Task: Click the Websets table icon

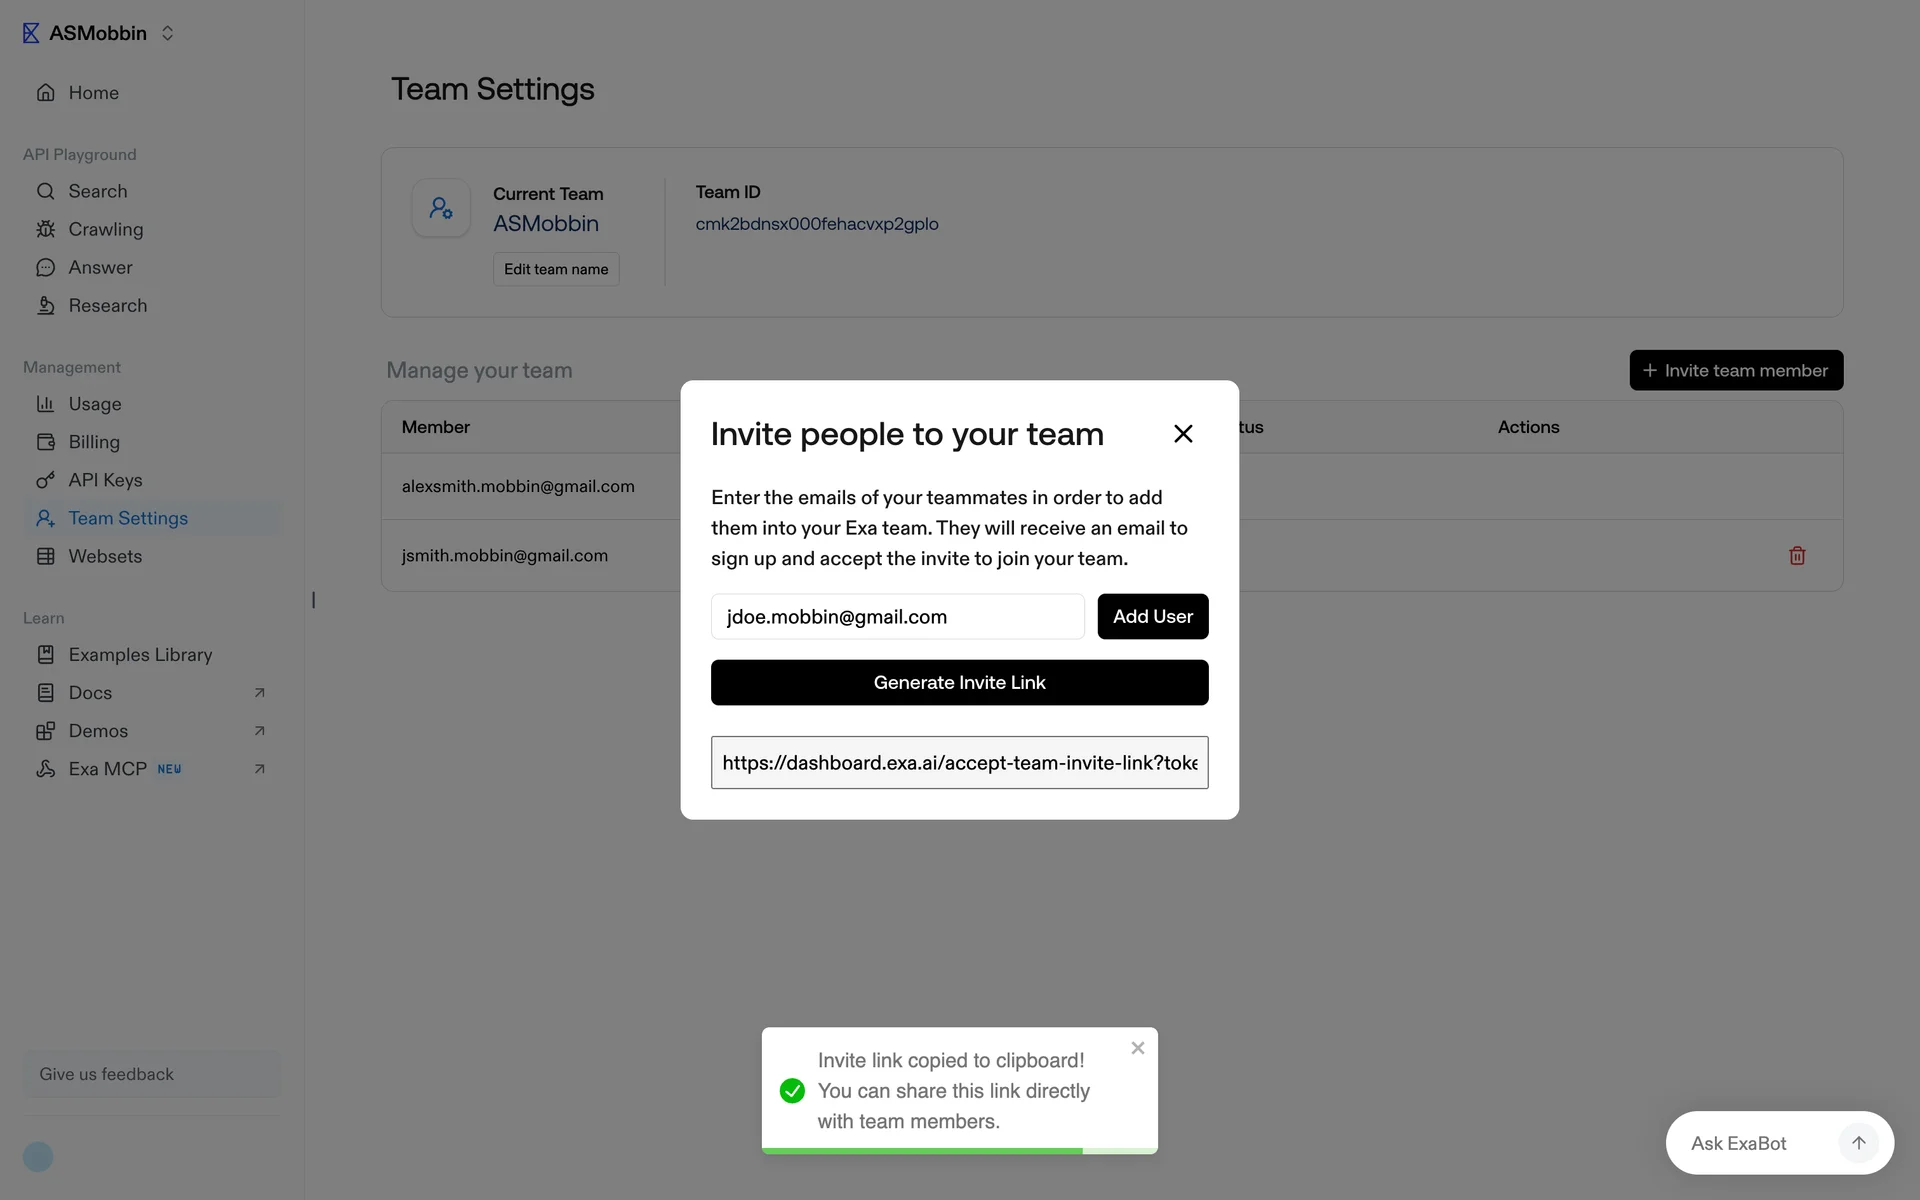Action: (46, 556)
